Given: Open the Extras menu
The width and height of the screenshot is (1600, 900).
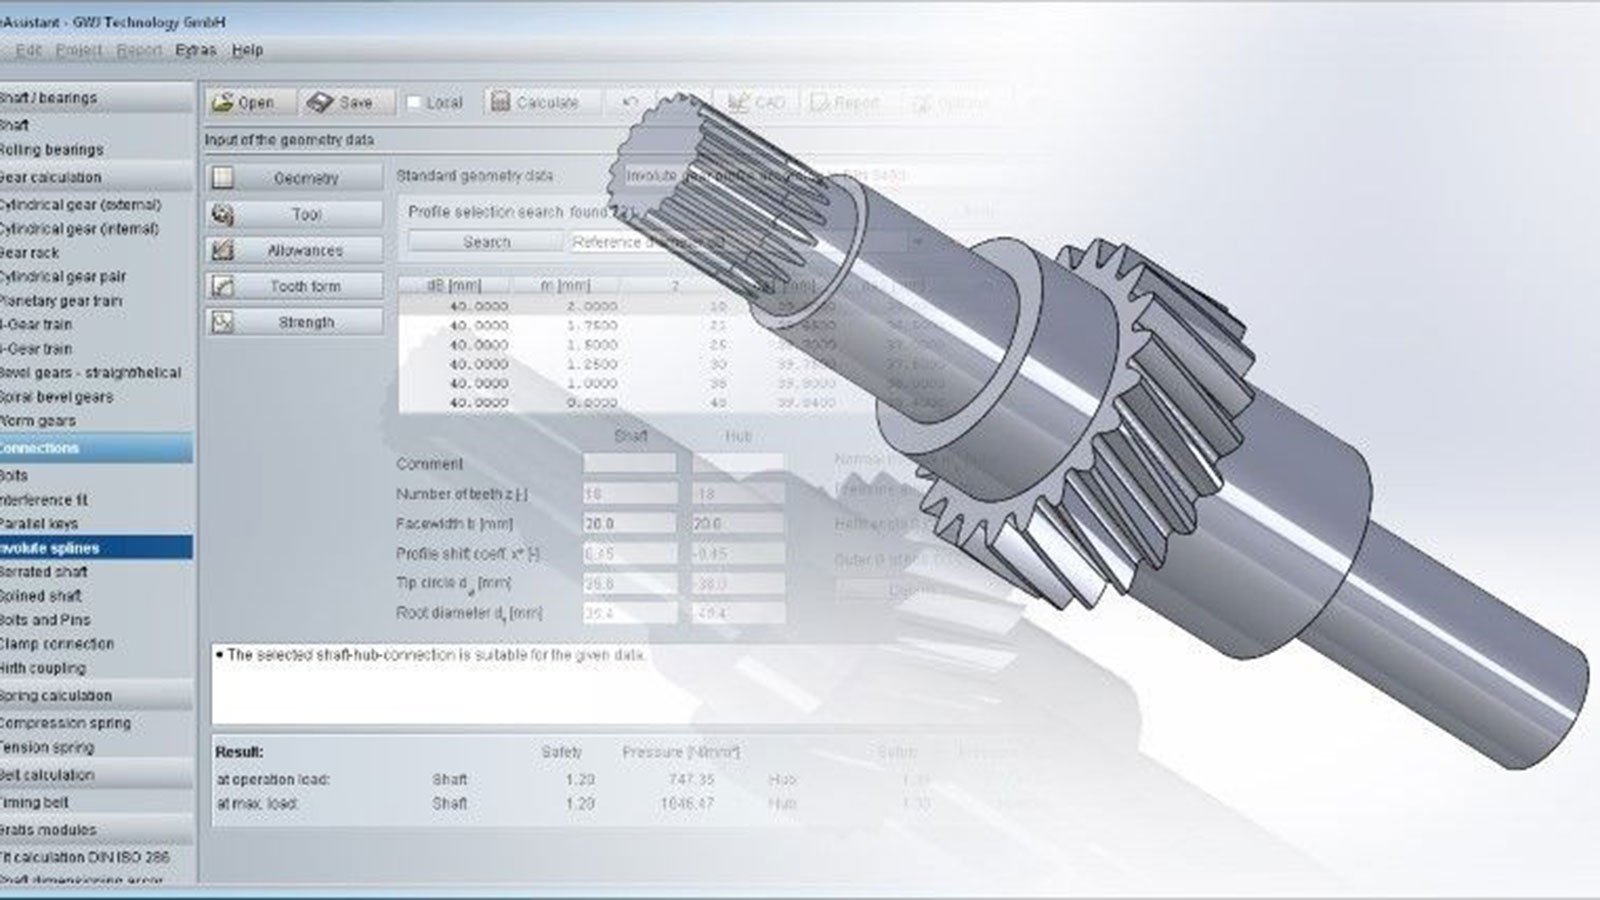Looking at the screenshot, I should coord(196,50).
